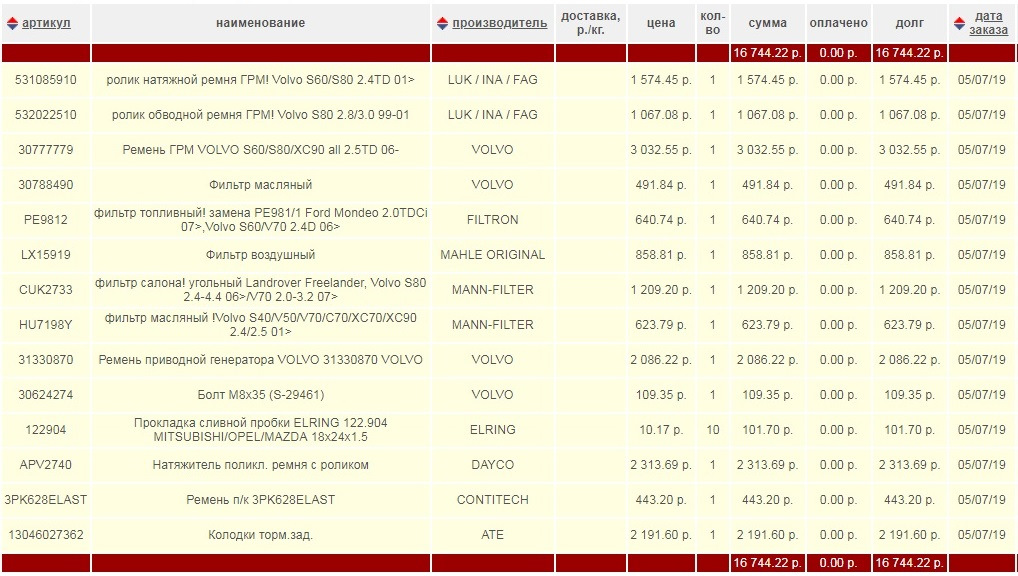Image resolution: width=1018 pixels, height=576 pixels.
Task: Select article number 122904
Action: click(46, 431)
